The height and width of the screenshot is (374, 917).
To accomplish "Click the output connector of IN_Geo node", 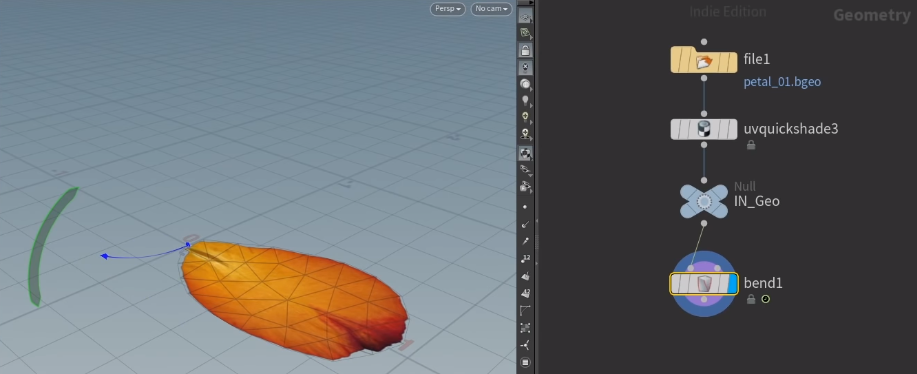I will [x=704, y=223].
